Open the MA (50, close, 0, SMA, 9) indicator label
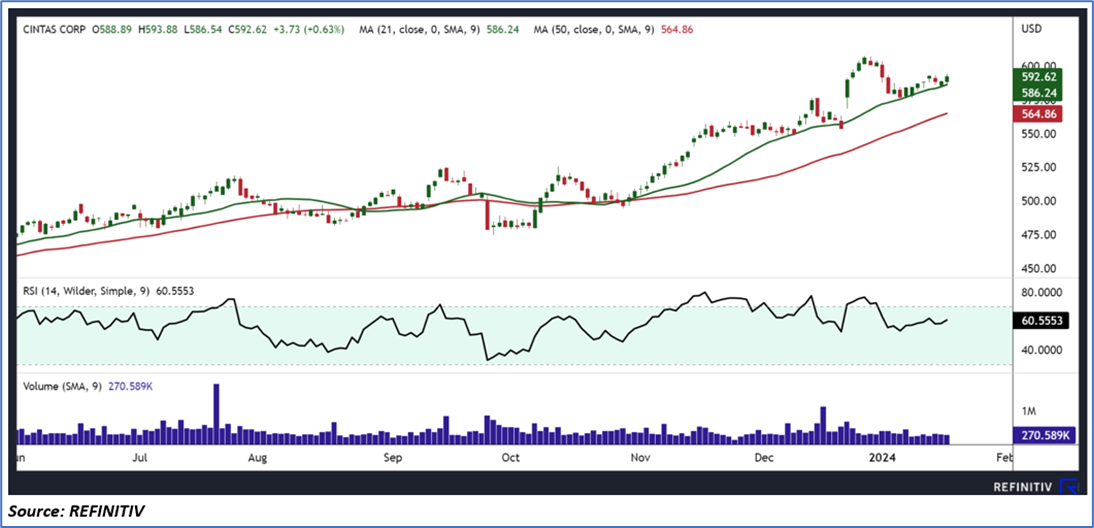The height and width of the screenshot is (528, 1094). [x=594, y=30]
